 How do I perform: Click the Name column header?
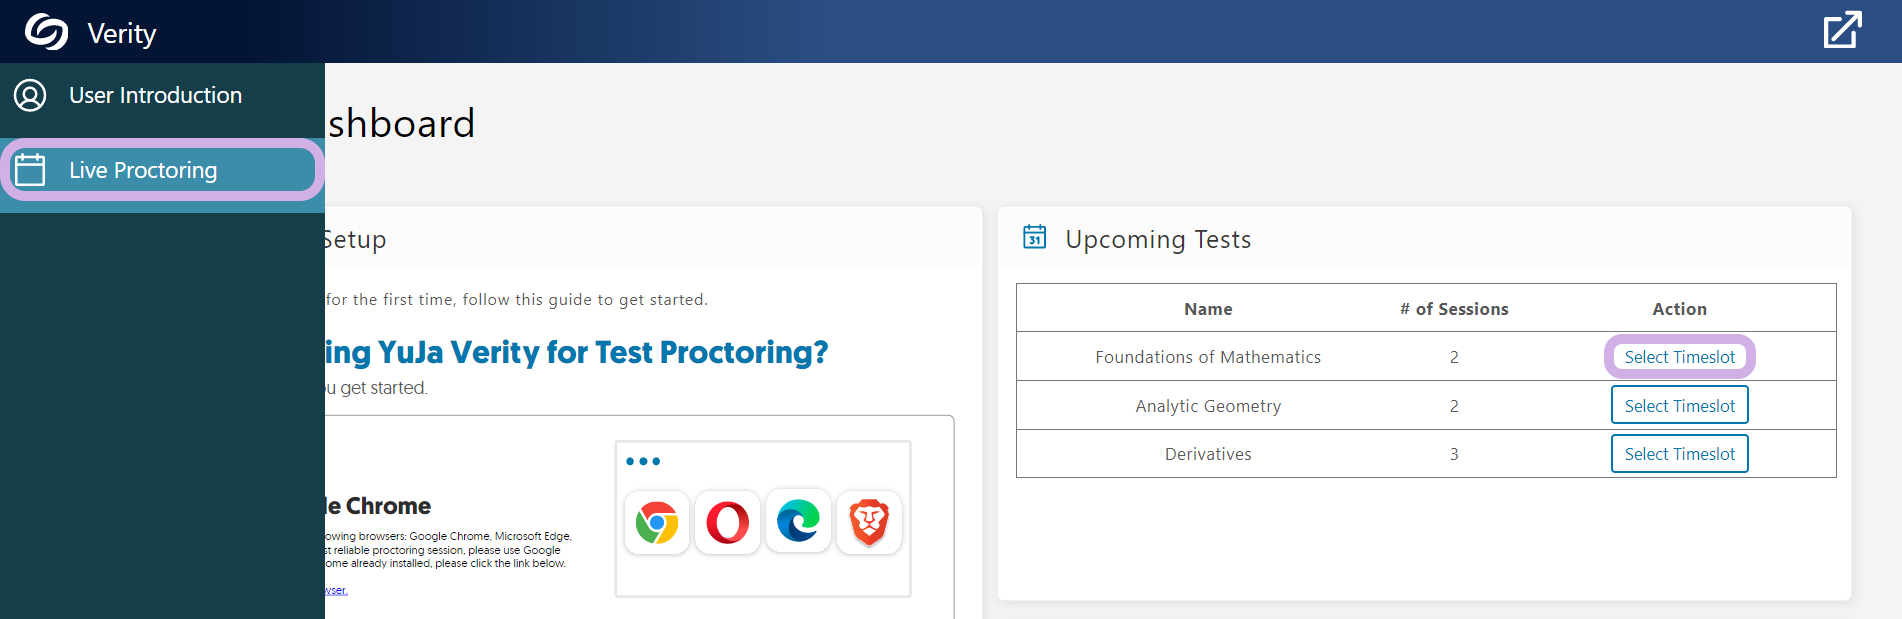[x=1208, y=309]
